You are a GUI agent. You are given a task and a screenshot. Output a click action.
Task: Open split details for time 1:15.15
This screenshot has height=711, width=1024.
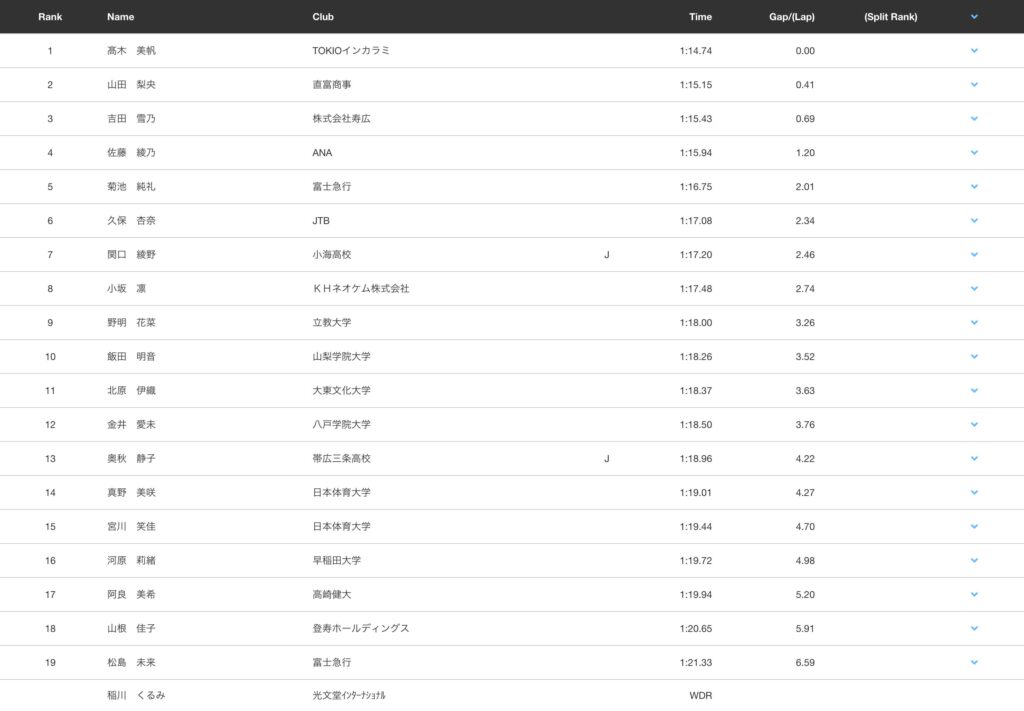coord(973,85)
